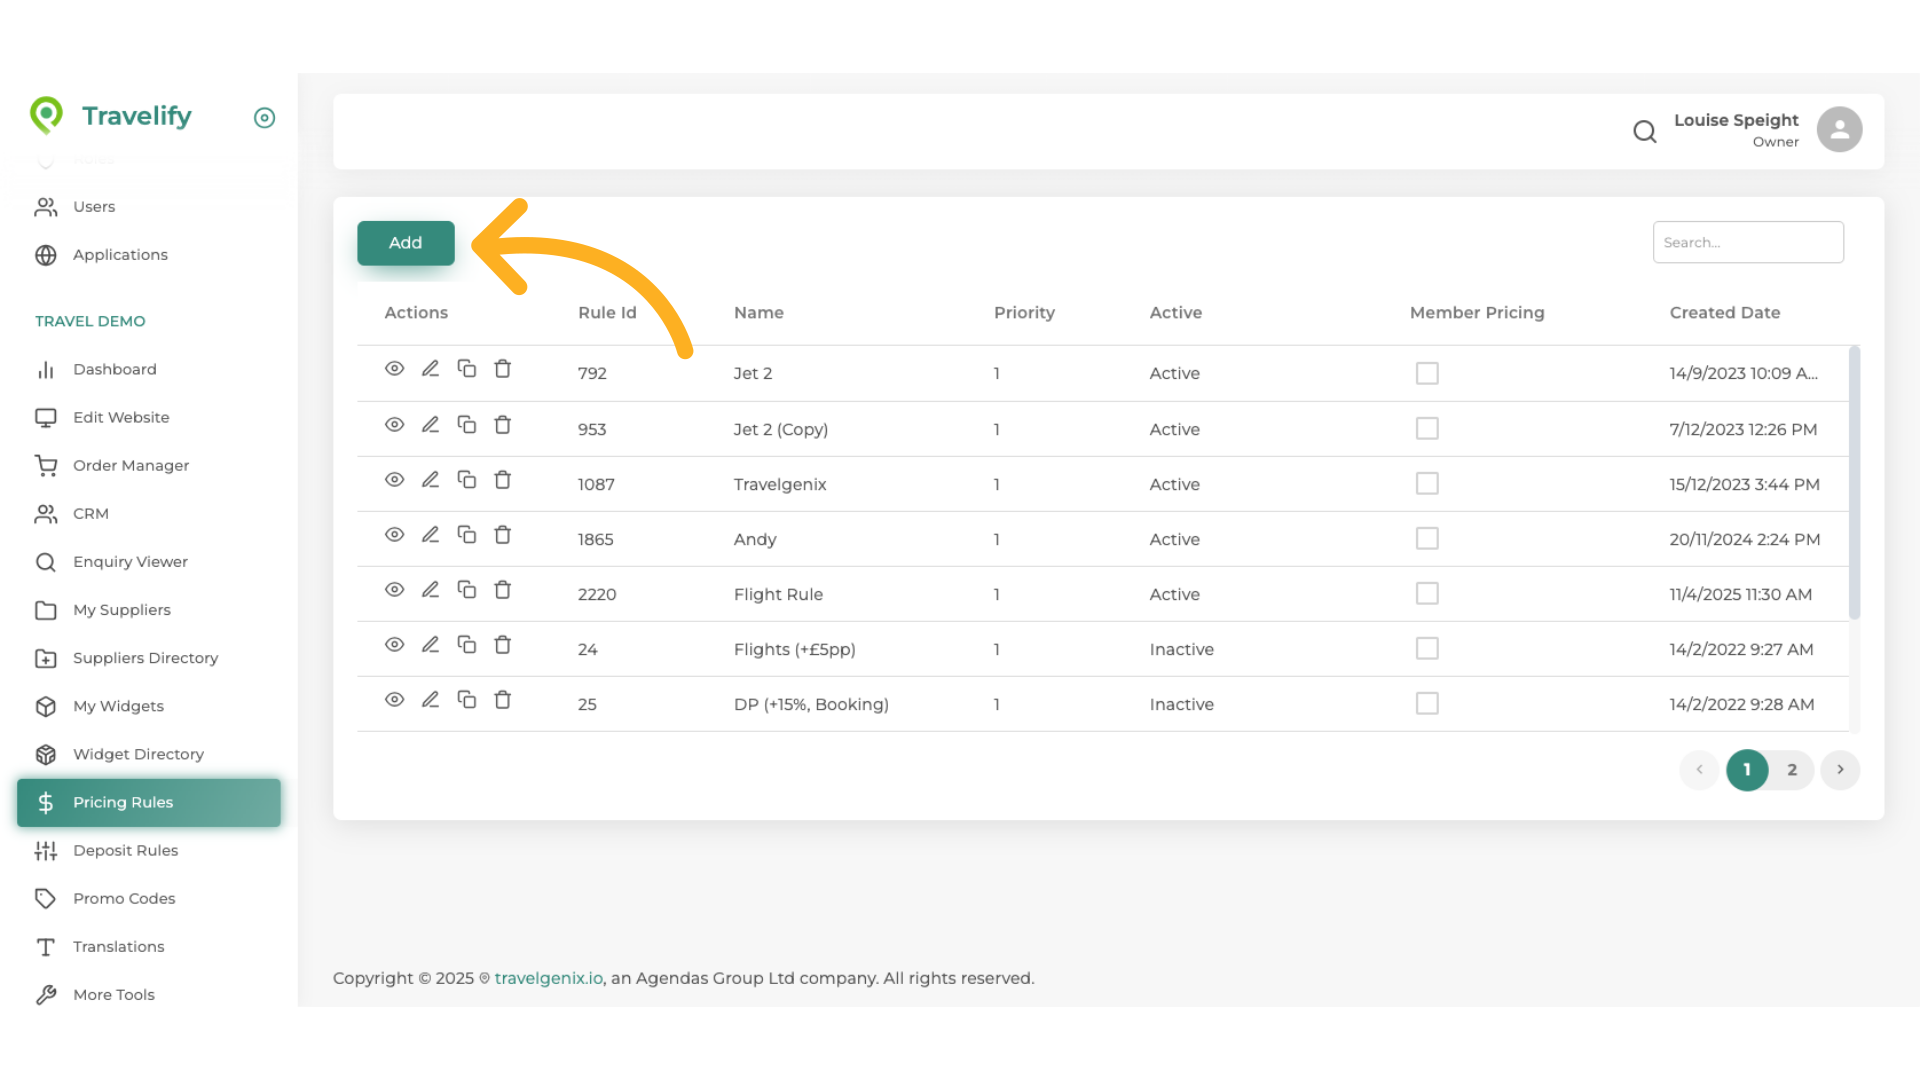Jump to page 2 of rules

(1792, 770)
